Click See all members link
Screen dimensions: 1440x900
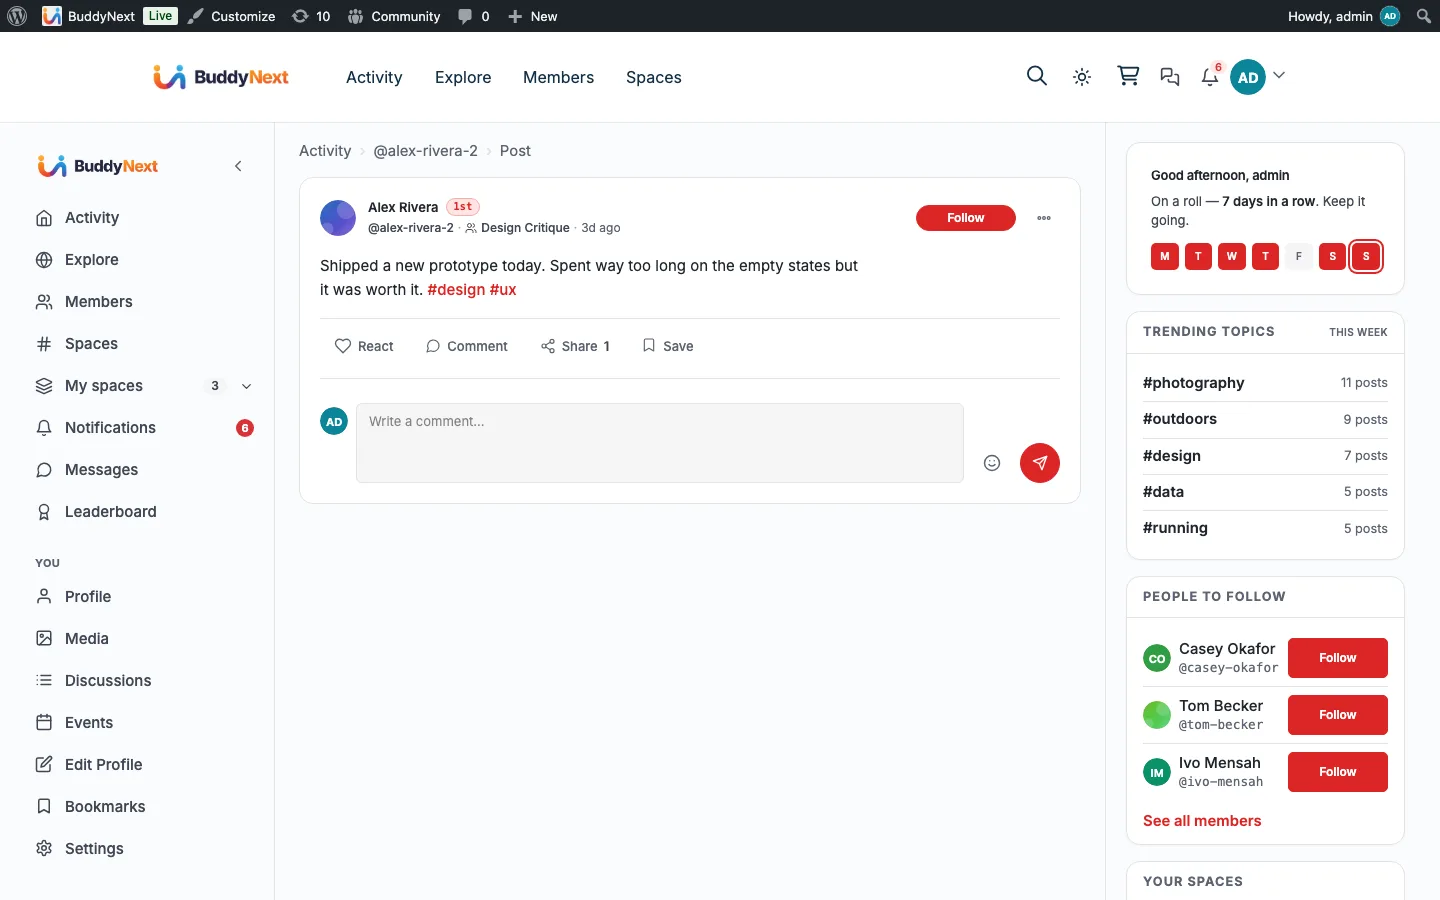(1202, 821)
